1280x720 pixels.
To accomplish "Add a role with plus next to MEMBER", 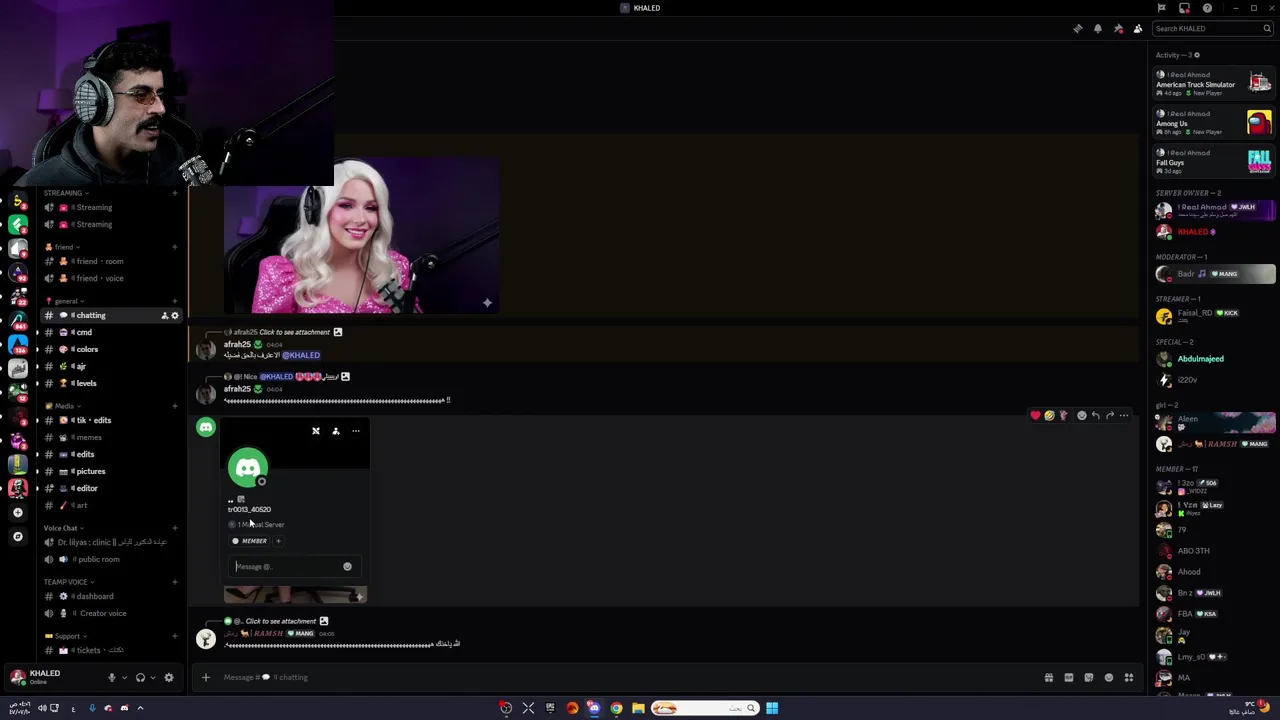I will point(278,541).
